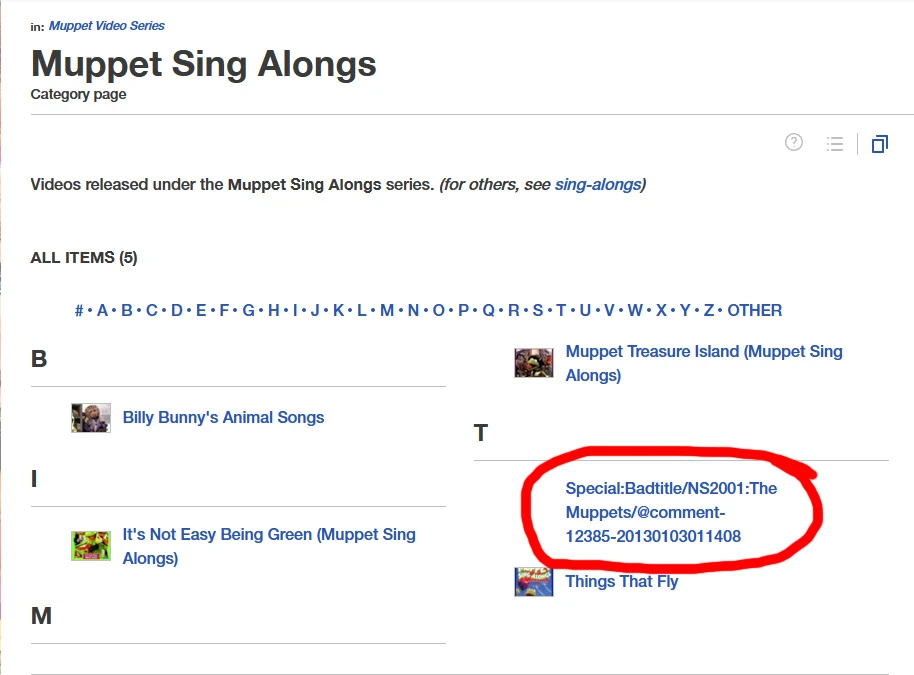914x675 pixels.
Task: Open Special:Badtitle/NS2001:The Muppets comment link
Action: click(x=670, y=512)
